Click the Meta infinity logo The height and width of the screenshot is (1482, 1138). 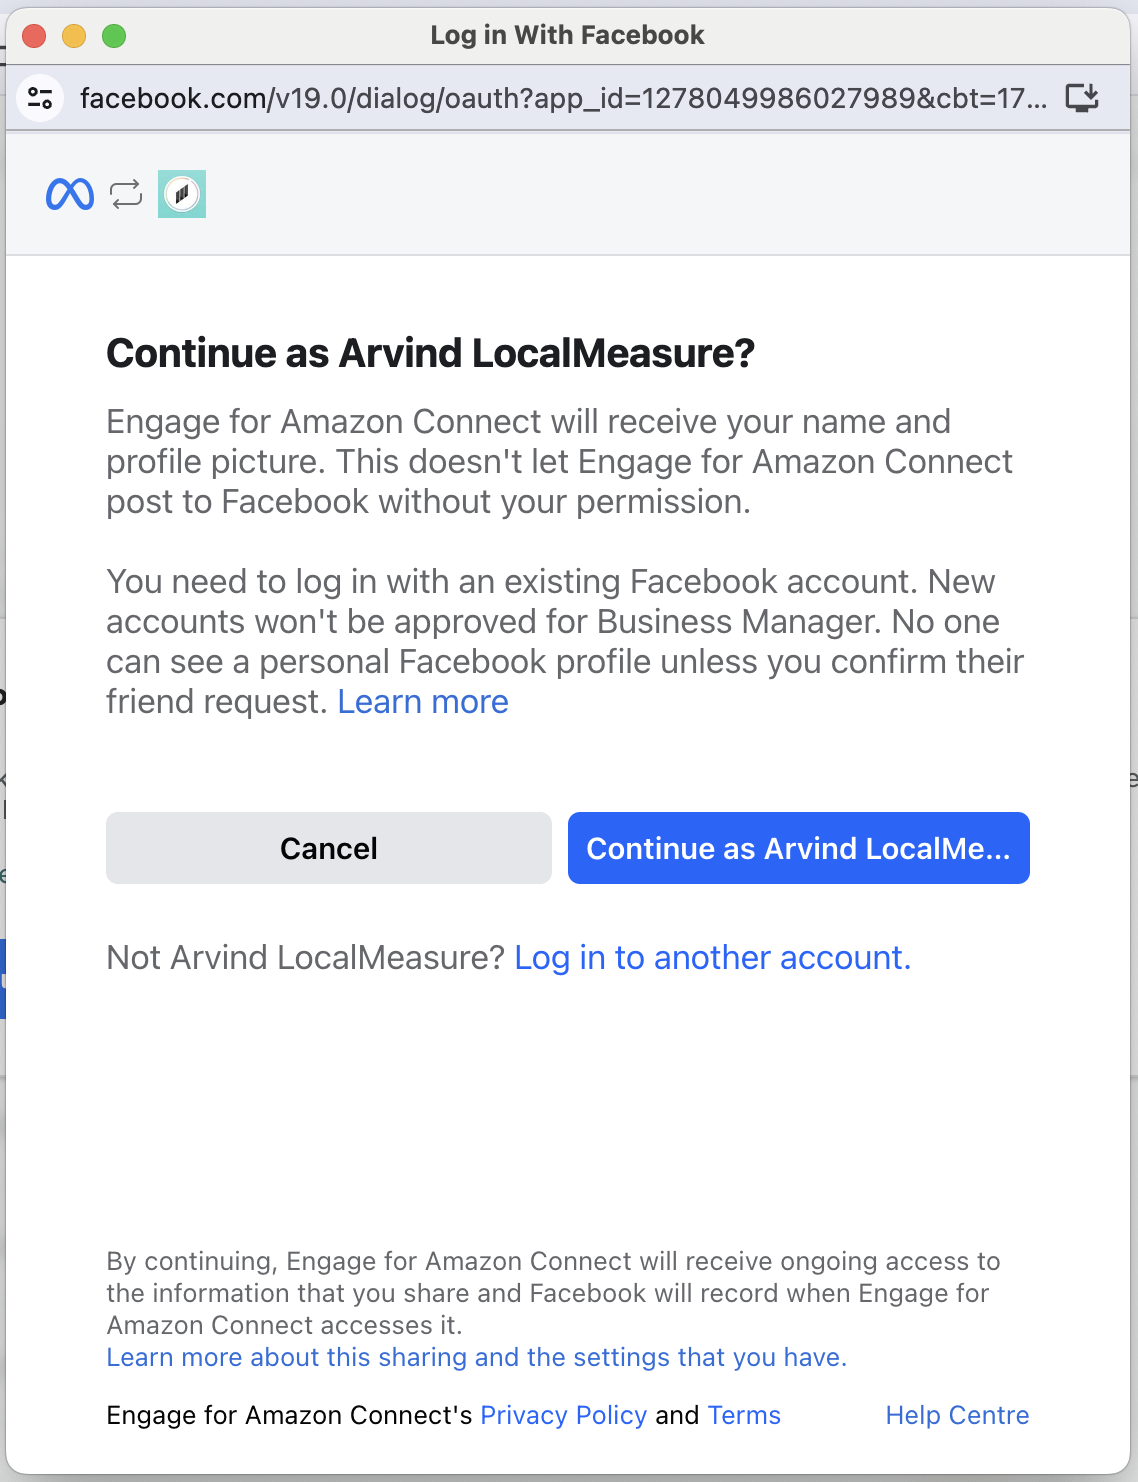click(x=69, y=194)
